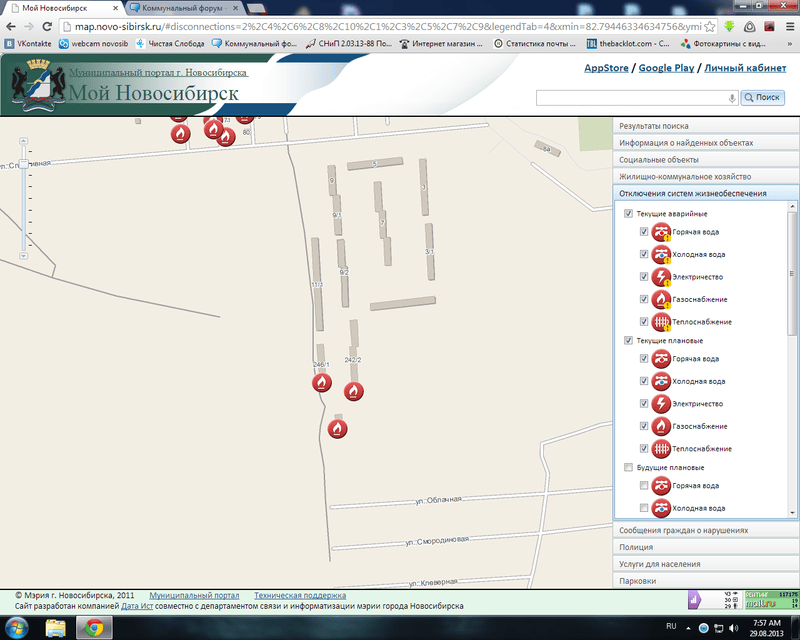This screenshot has height=640, width=800.
Task: Open the AppStore link
Action: point(606,68)
